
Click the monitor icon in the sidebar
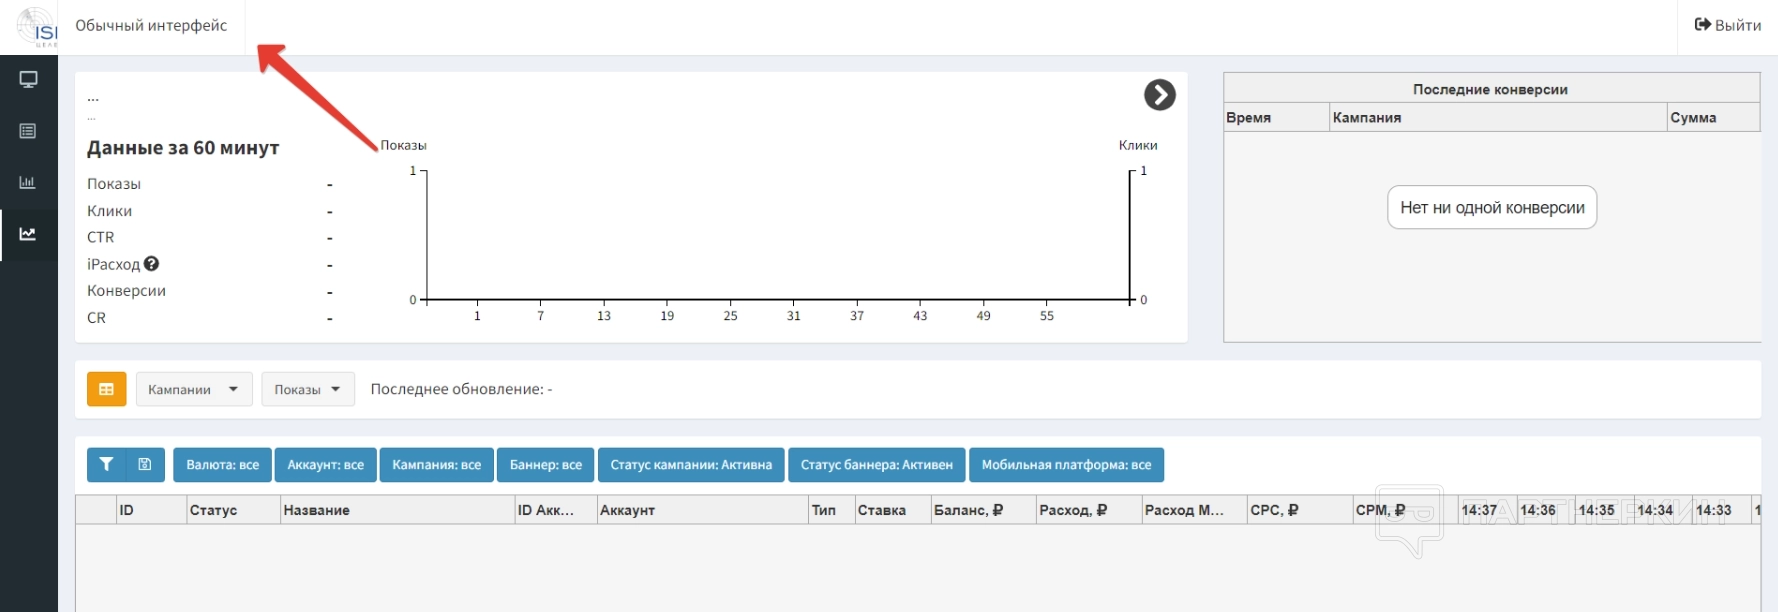pos(28,80)
